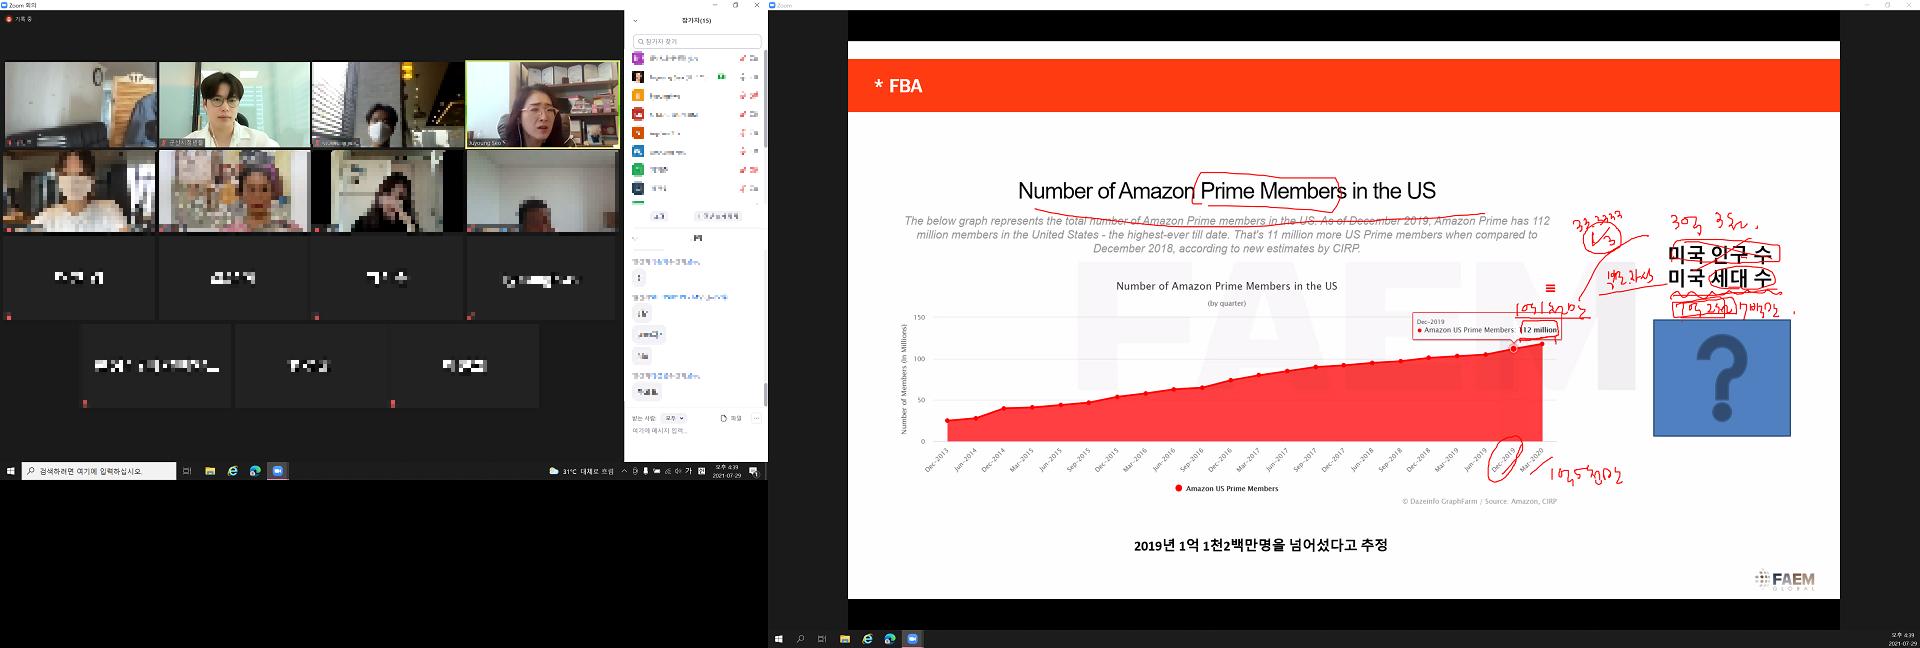Expand hidden icons in the left system tray
The image size is (1920, 648).
click(624, 471)
